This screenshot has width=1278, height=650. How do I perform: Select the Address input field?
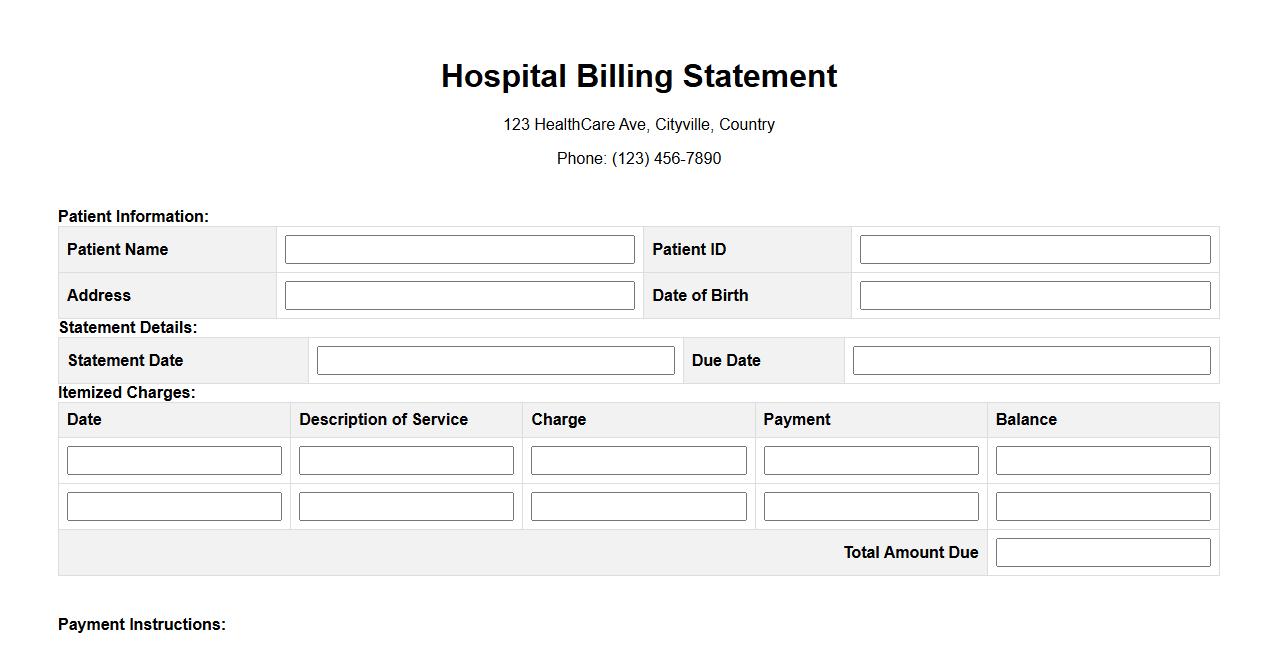pos(459,296)
